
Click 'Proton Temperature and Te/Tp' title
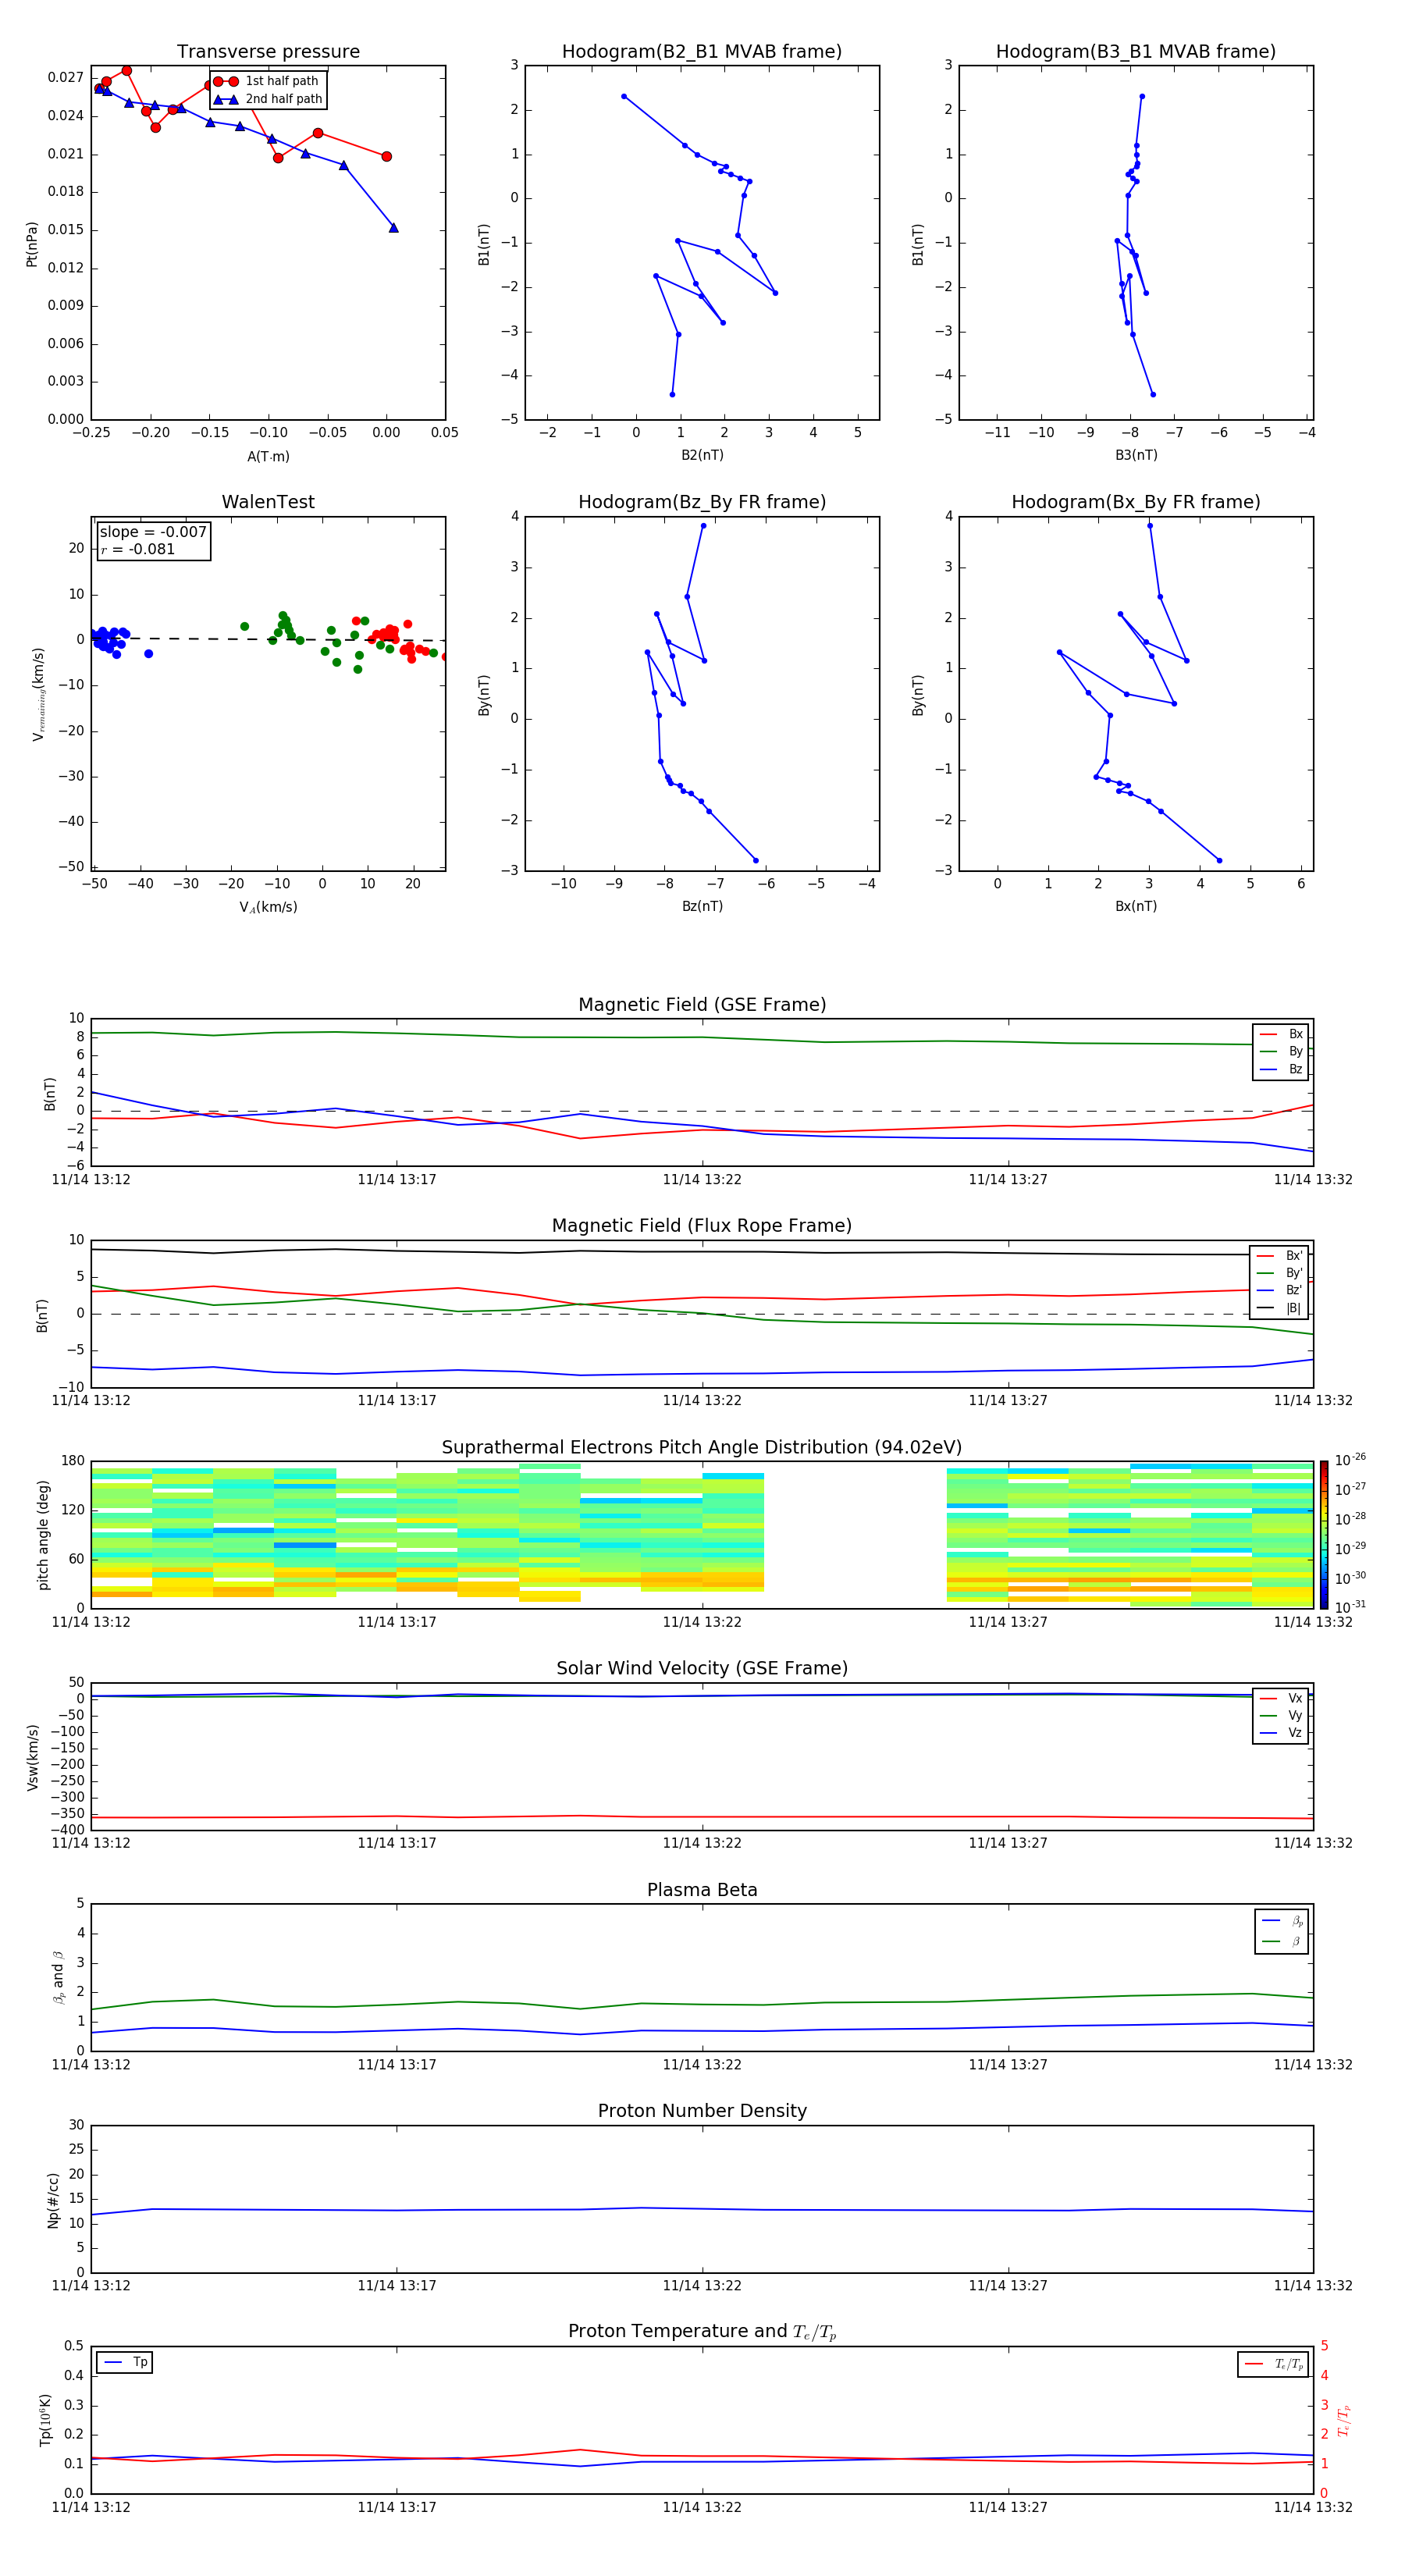(702, 2332)
